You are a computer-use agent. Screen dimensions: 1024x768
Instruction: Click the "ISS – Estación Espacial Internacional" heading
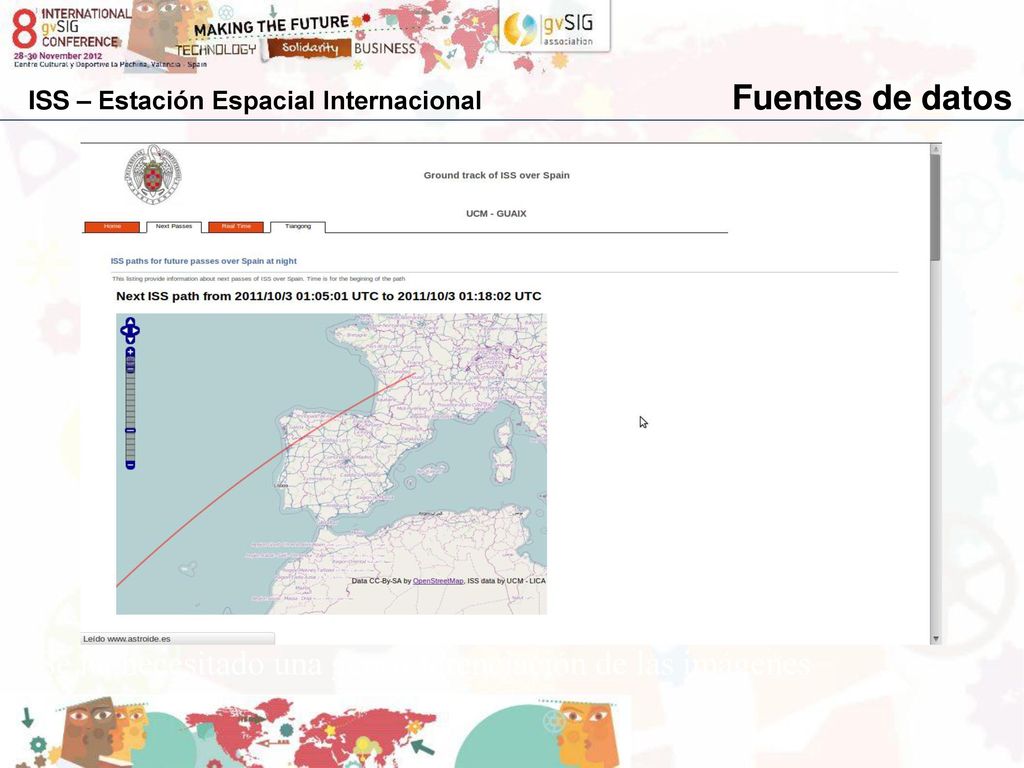click(x=255, y=101)
